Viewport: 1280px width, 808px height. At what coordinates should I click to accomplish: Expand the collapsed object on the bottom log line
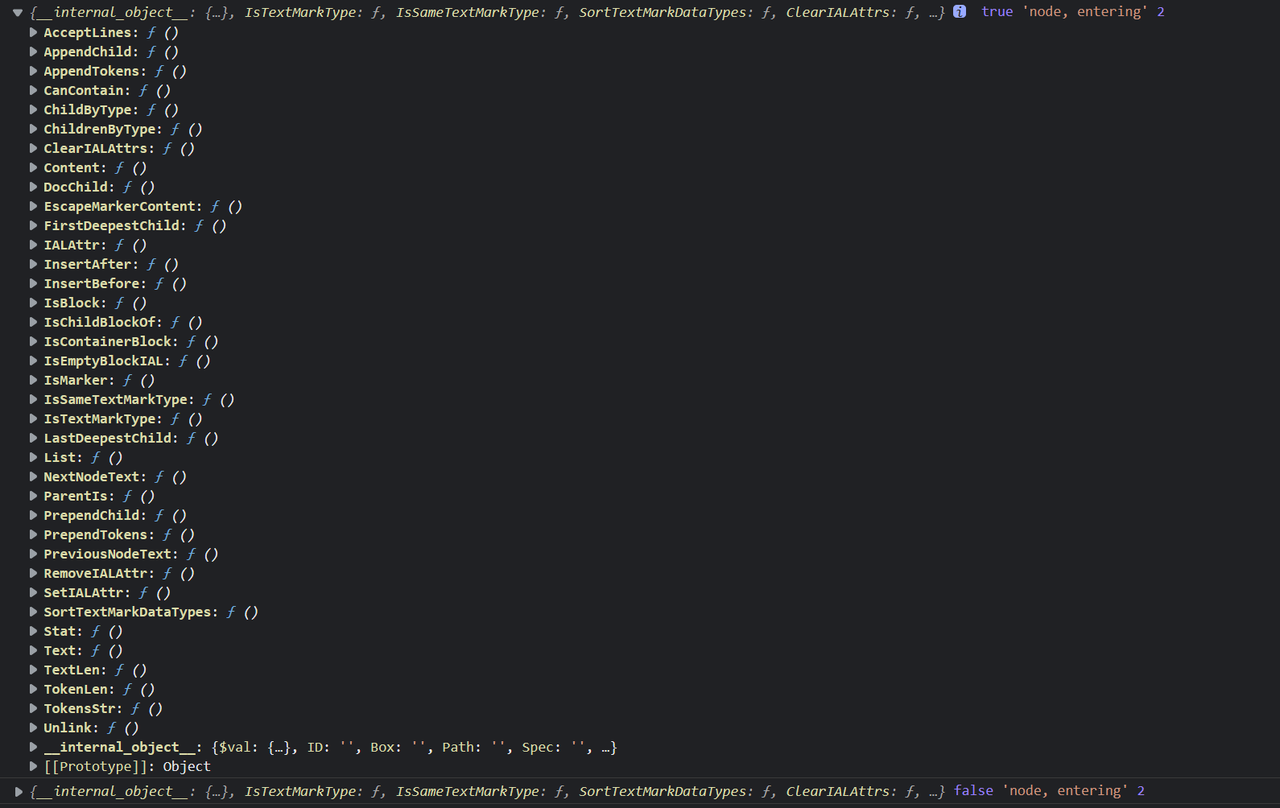(x=17, y=791)
